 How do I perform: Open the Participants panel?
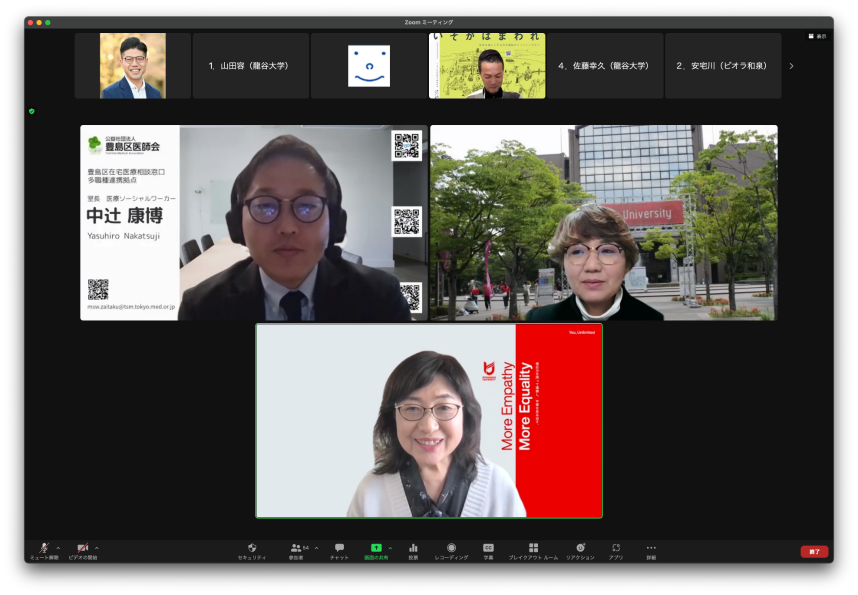click(296, 549)
